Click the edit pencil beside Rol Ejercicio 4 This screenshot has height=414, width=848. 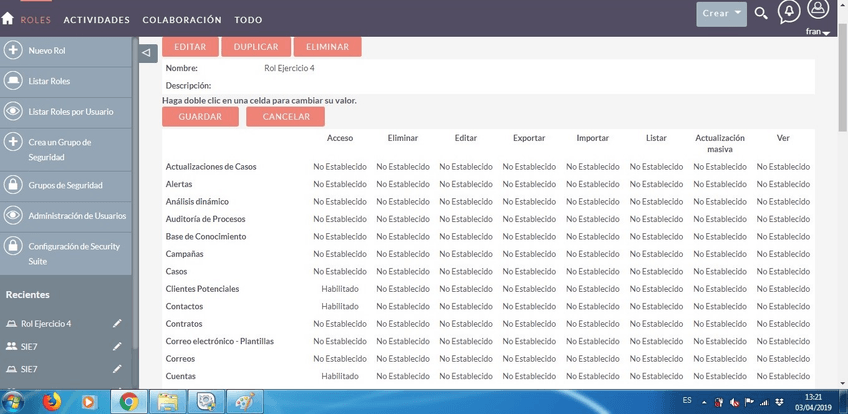pyautogui.click(x=117, y=324)
